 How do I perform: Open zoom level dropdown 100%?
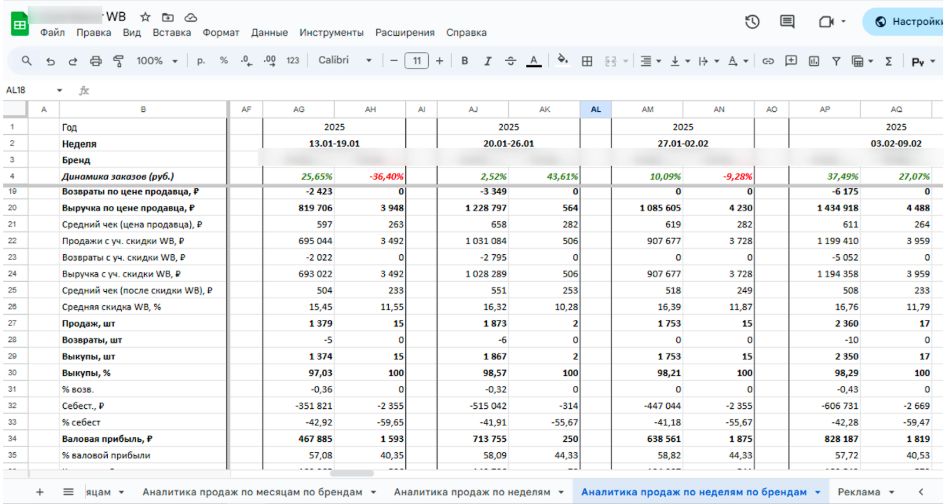tap(157, 60)
